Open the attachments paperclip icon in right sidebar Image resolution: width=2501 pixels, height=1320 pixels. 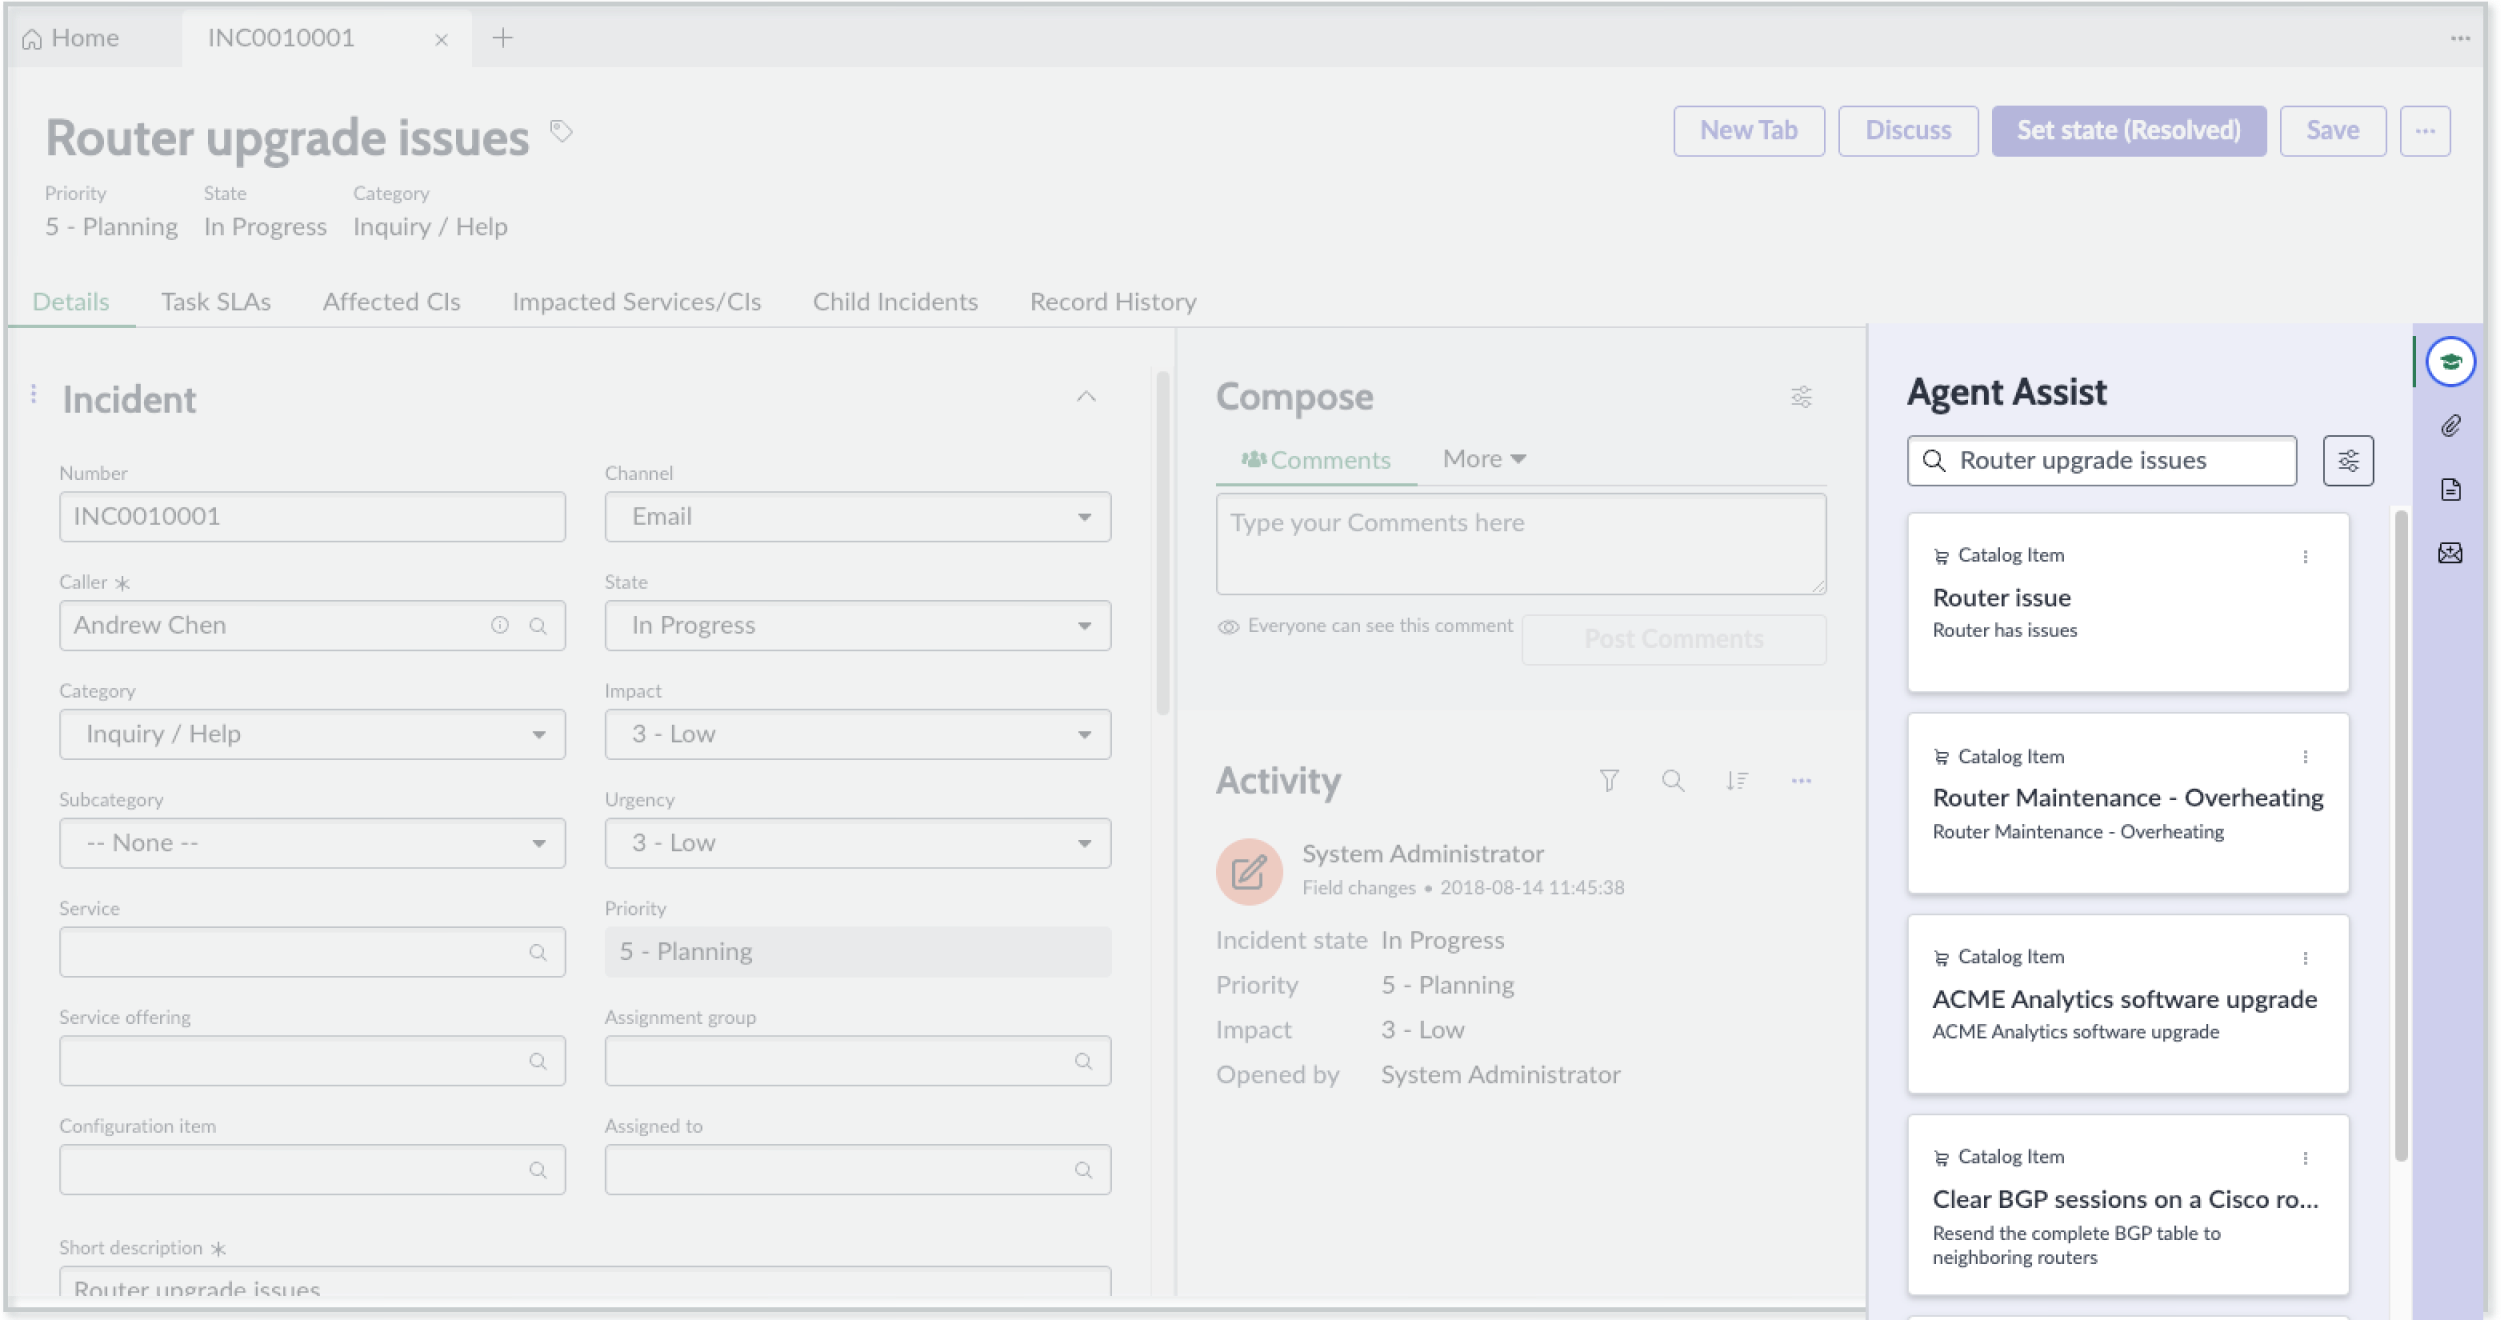coord(2450,426)
